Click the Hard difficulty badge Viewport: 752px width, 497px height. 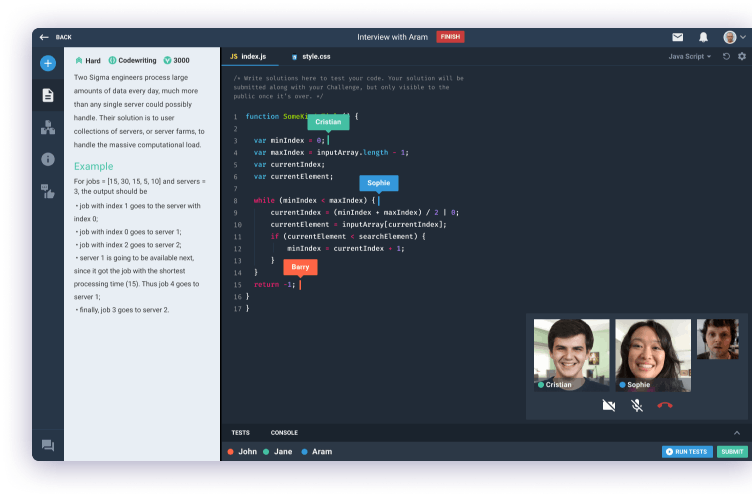(x=88, y=60)
